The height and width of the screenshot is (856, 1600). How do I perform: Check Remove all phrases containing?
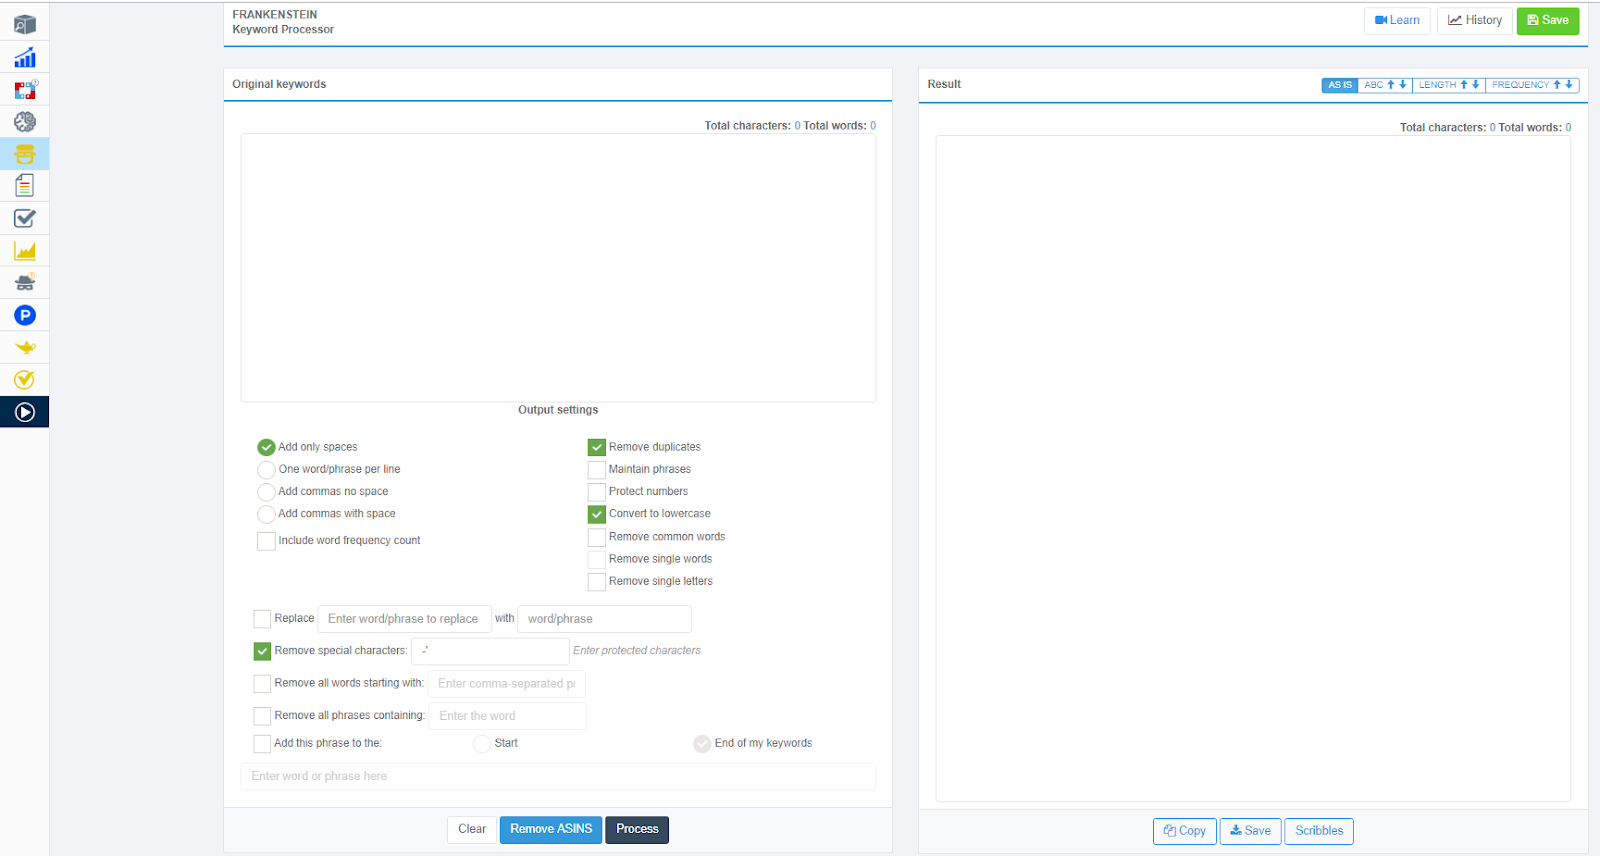click(x=262, y=716)
